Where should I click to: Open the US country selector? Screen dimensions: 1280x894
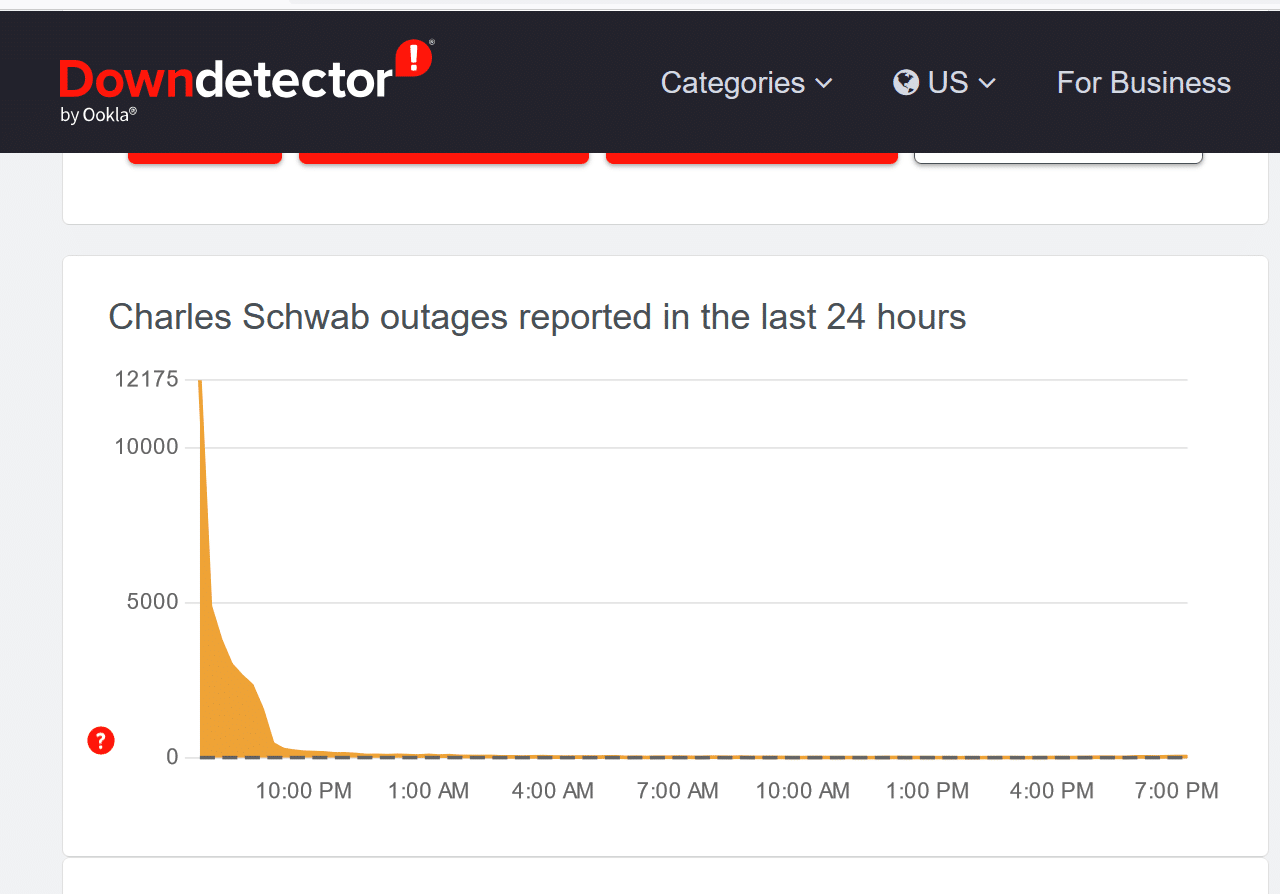(x=945, y=82)
